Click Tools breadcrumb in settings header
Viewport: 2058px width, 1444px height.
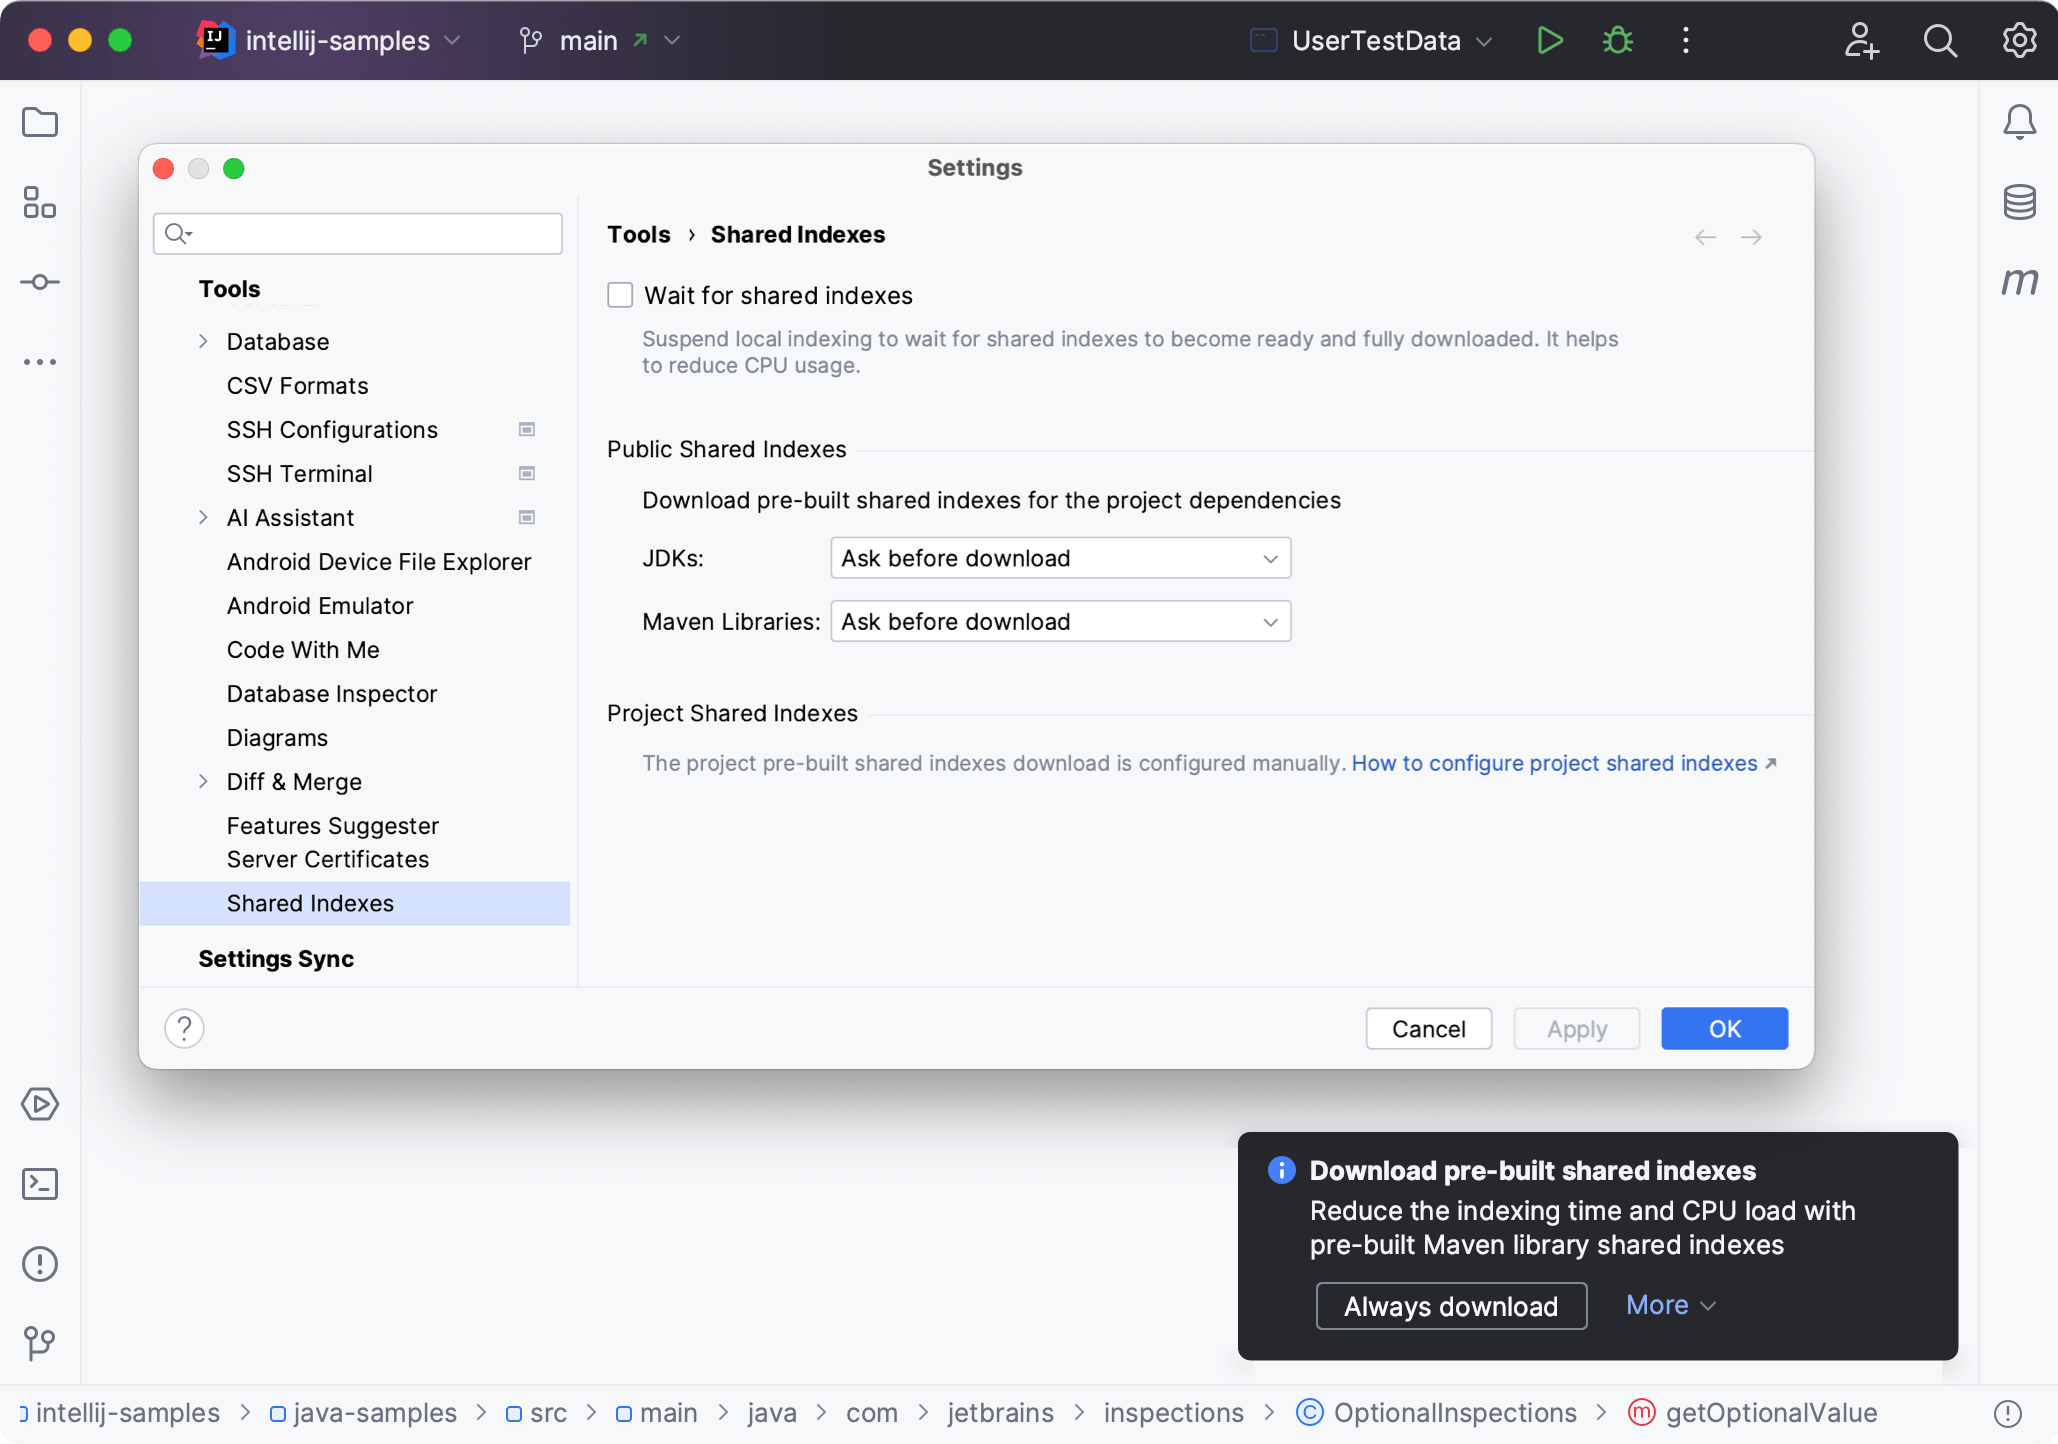click(638, 234)
